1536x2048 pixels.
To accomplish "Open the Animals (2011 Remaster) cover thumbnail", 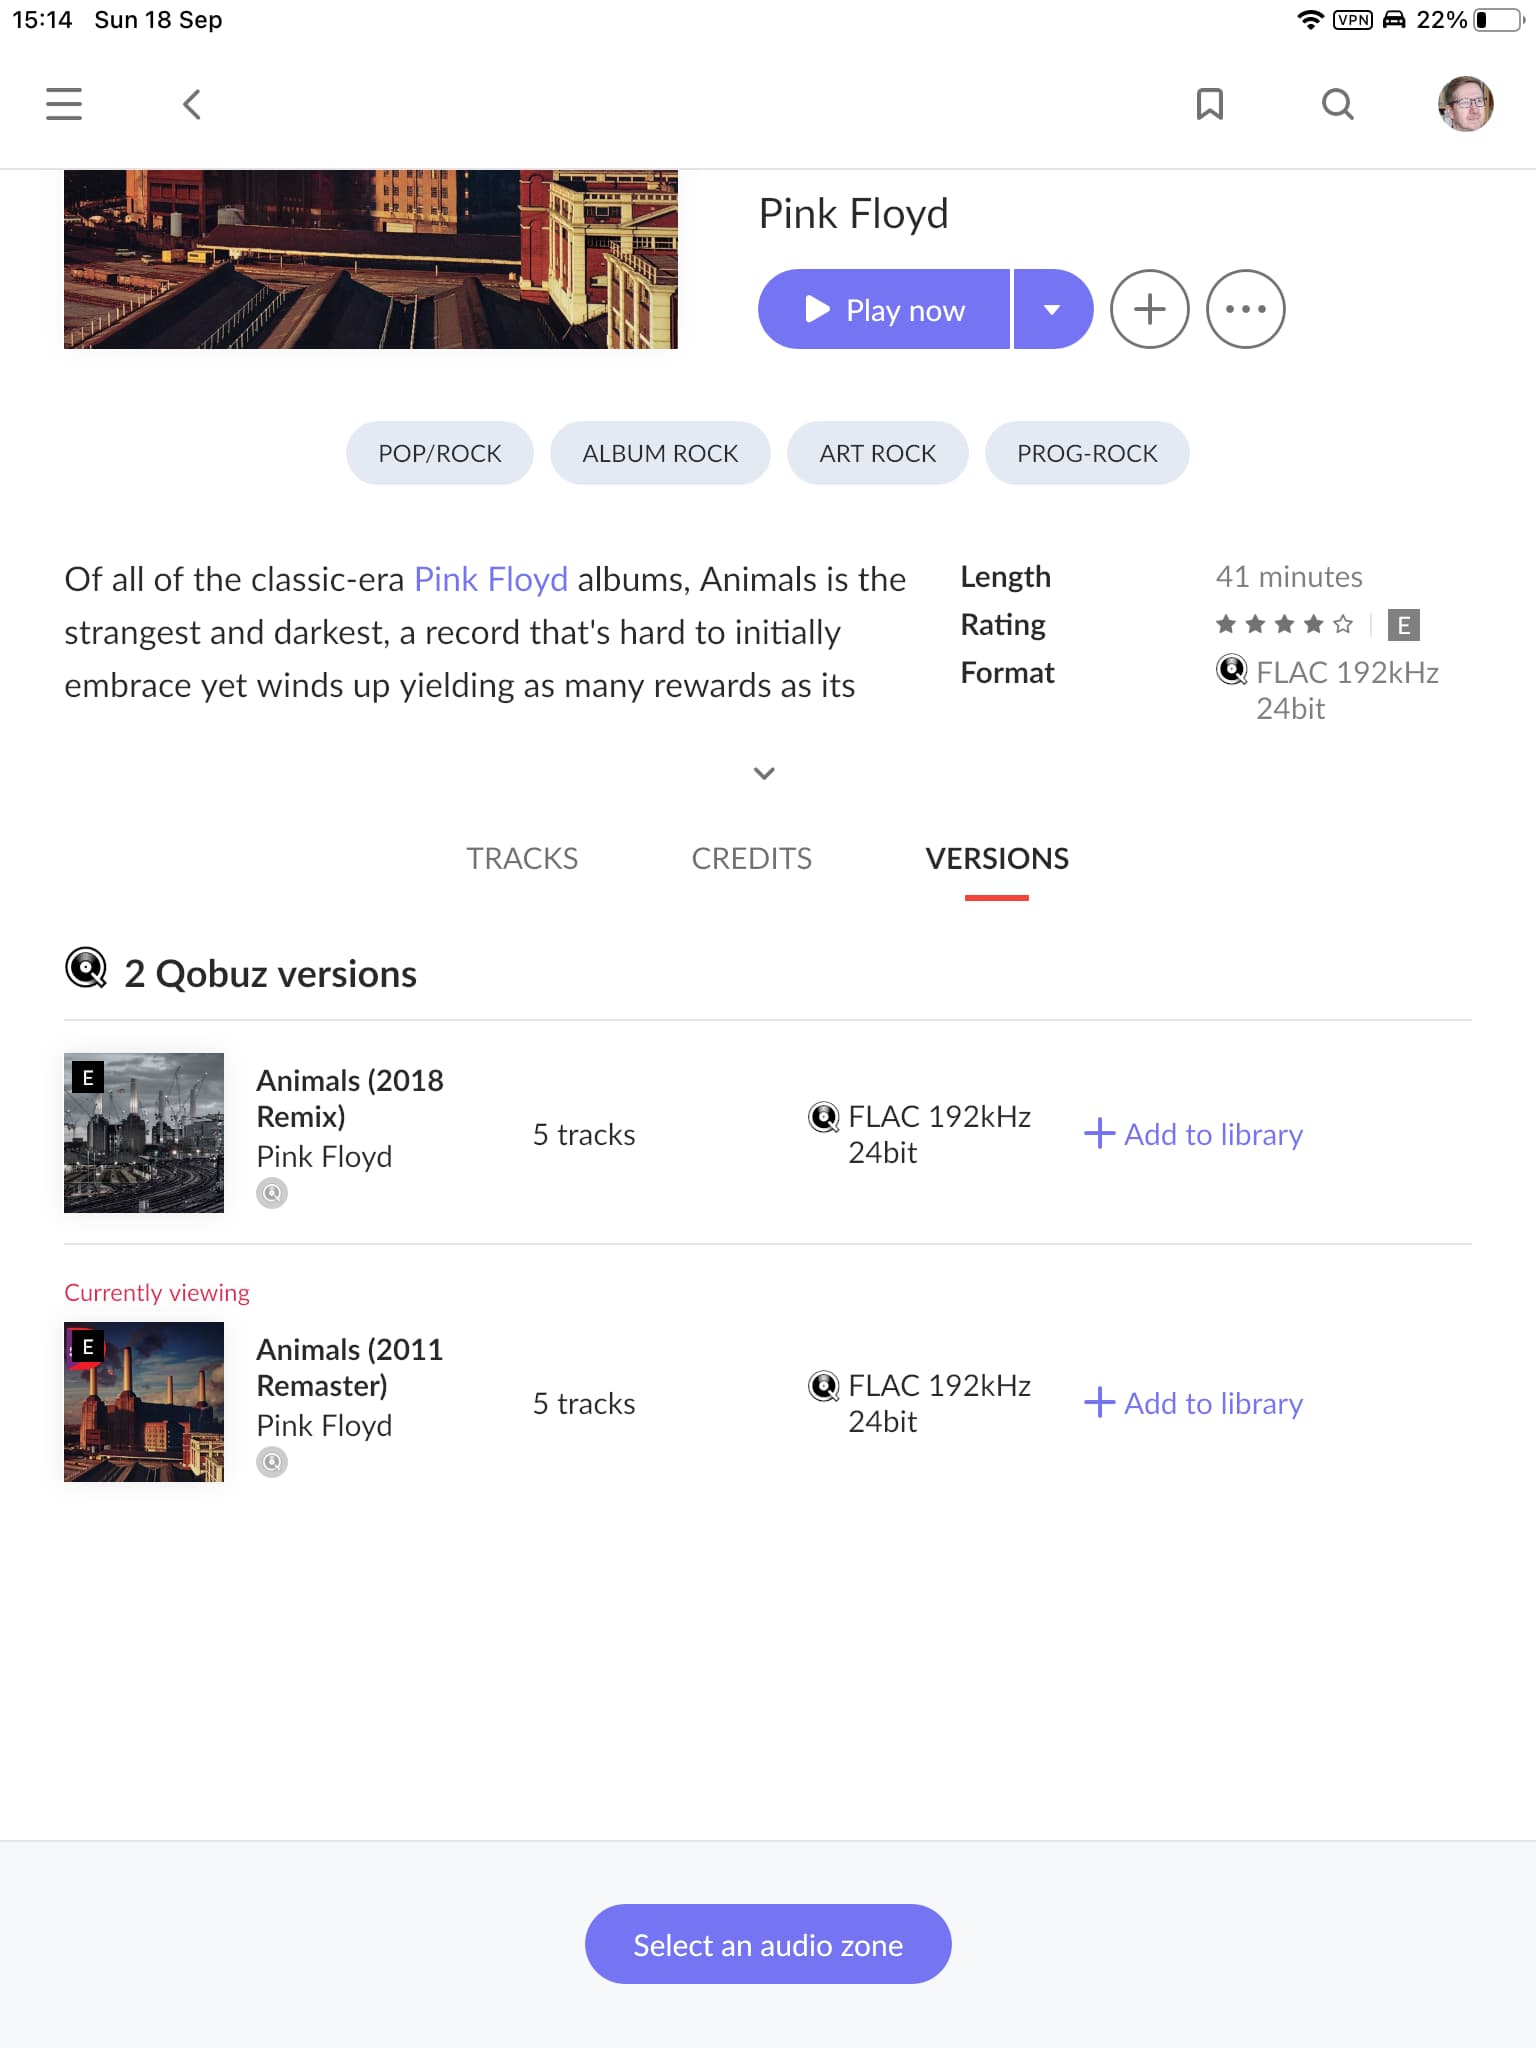I will 144,1402.
